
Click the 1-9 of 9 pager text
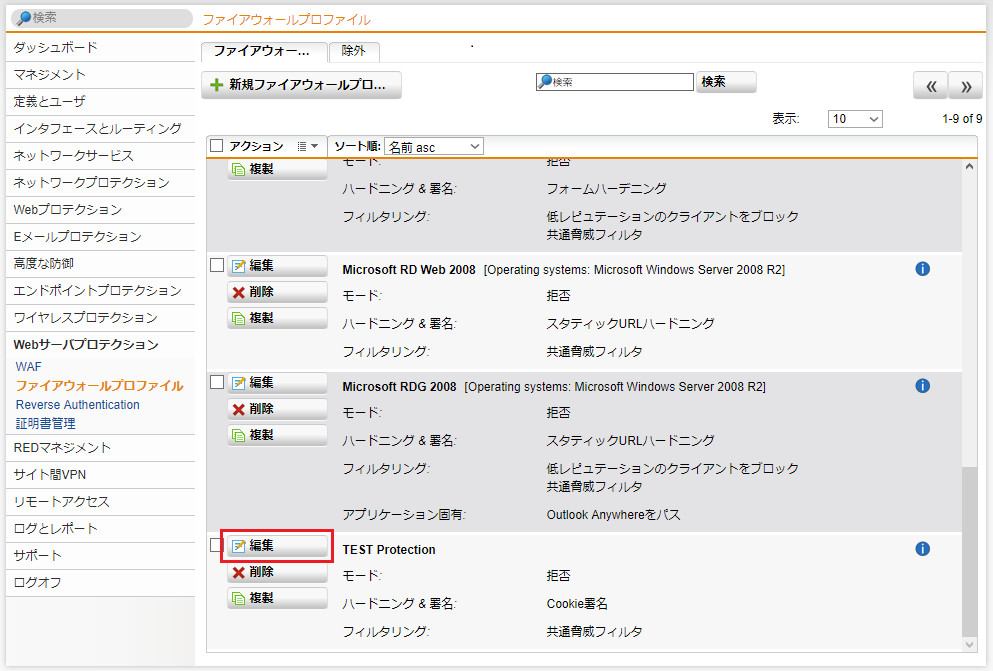coord(962,119)
